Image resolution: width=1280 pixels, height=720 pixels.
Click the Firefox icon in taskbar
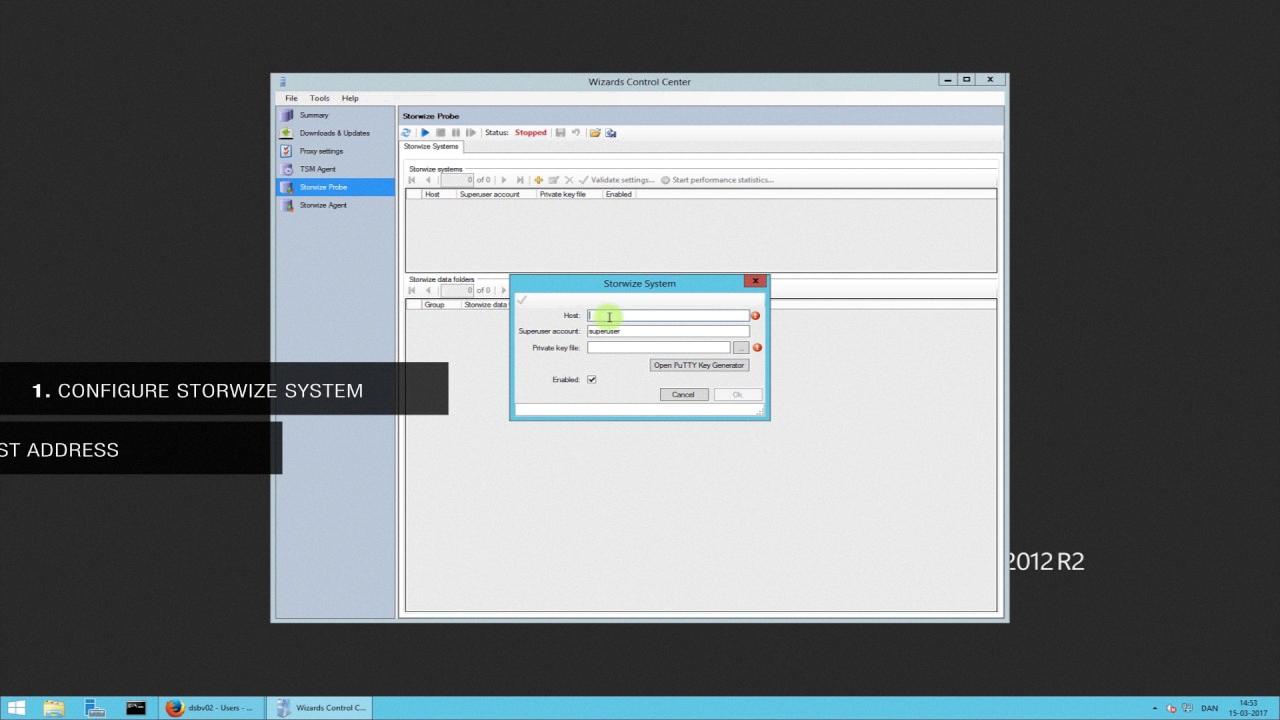click(175, 708)
